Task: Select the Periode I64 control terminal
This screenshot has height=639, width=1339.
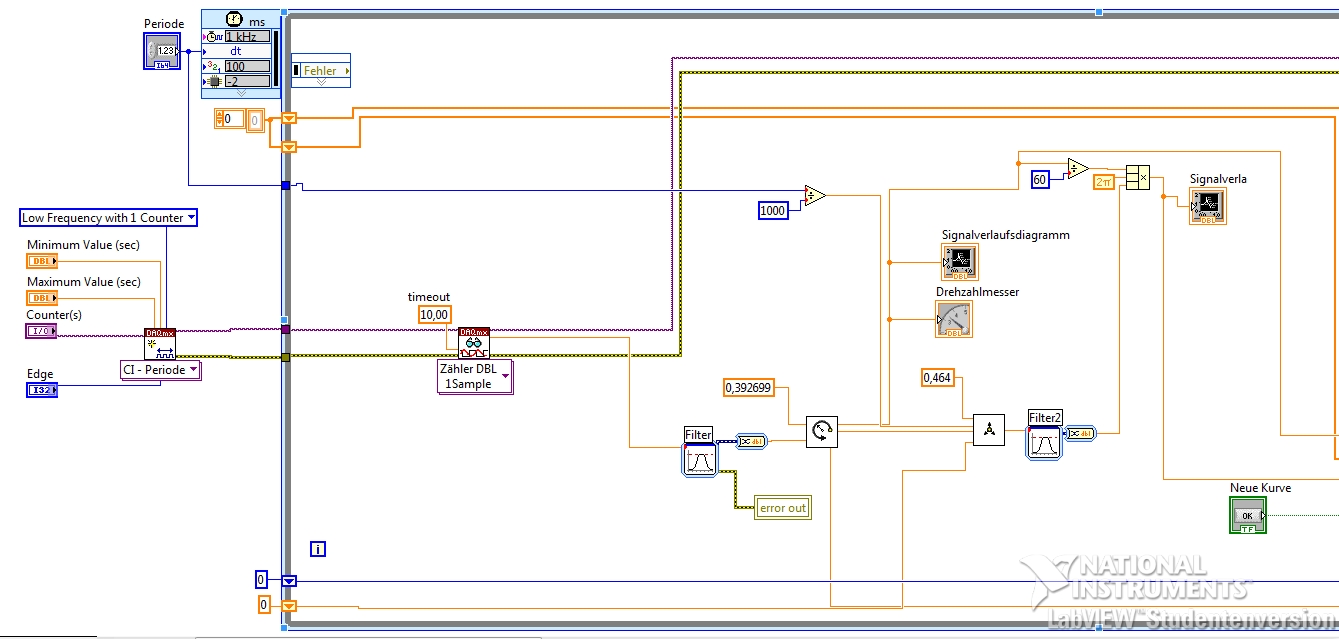Action: tap(162, 51)
